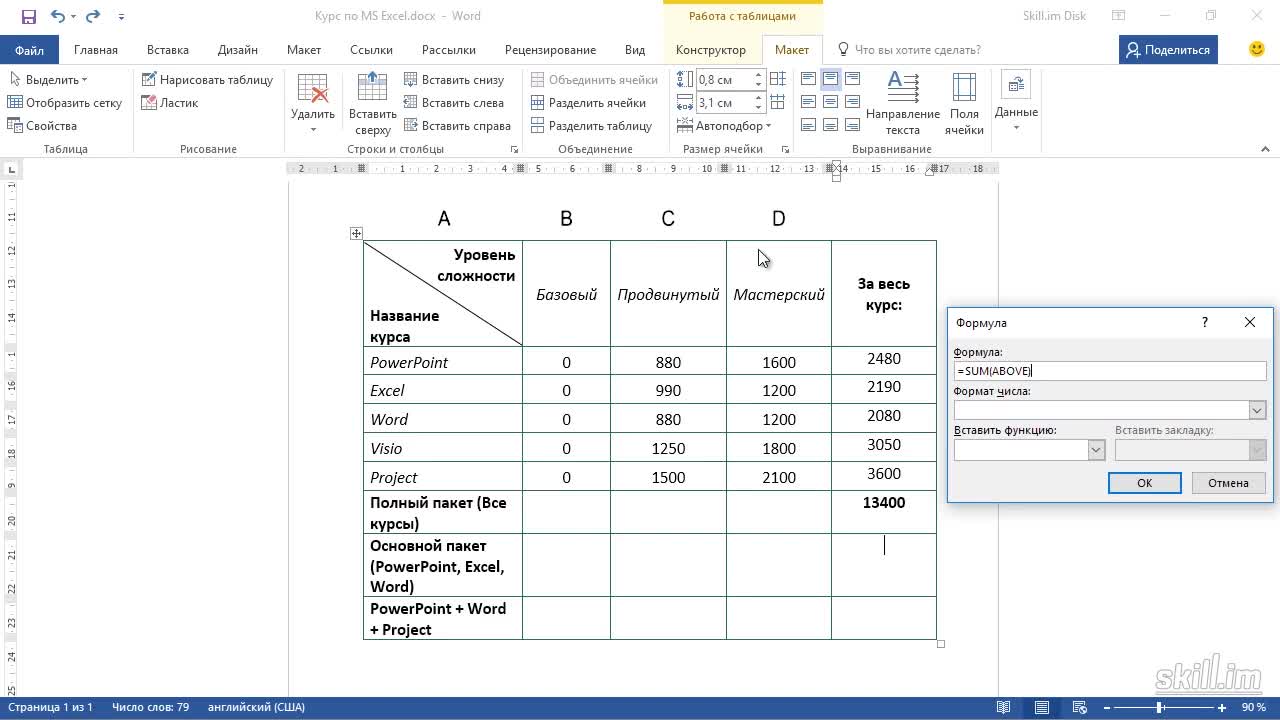Viewport: 1280px width, 720px height.
Task: Open Paste bookmark (Вставить закладку) dropdown
Action: pyautogui.click(x=1257, y=450)
